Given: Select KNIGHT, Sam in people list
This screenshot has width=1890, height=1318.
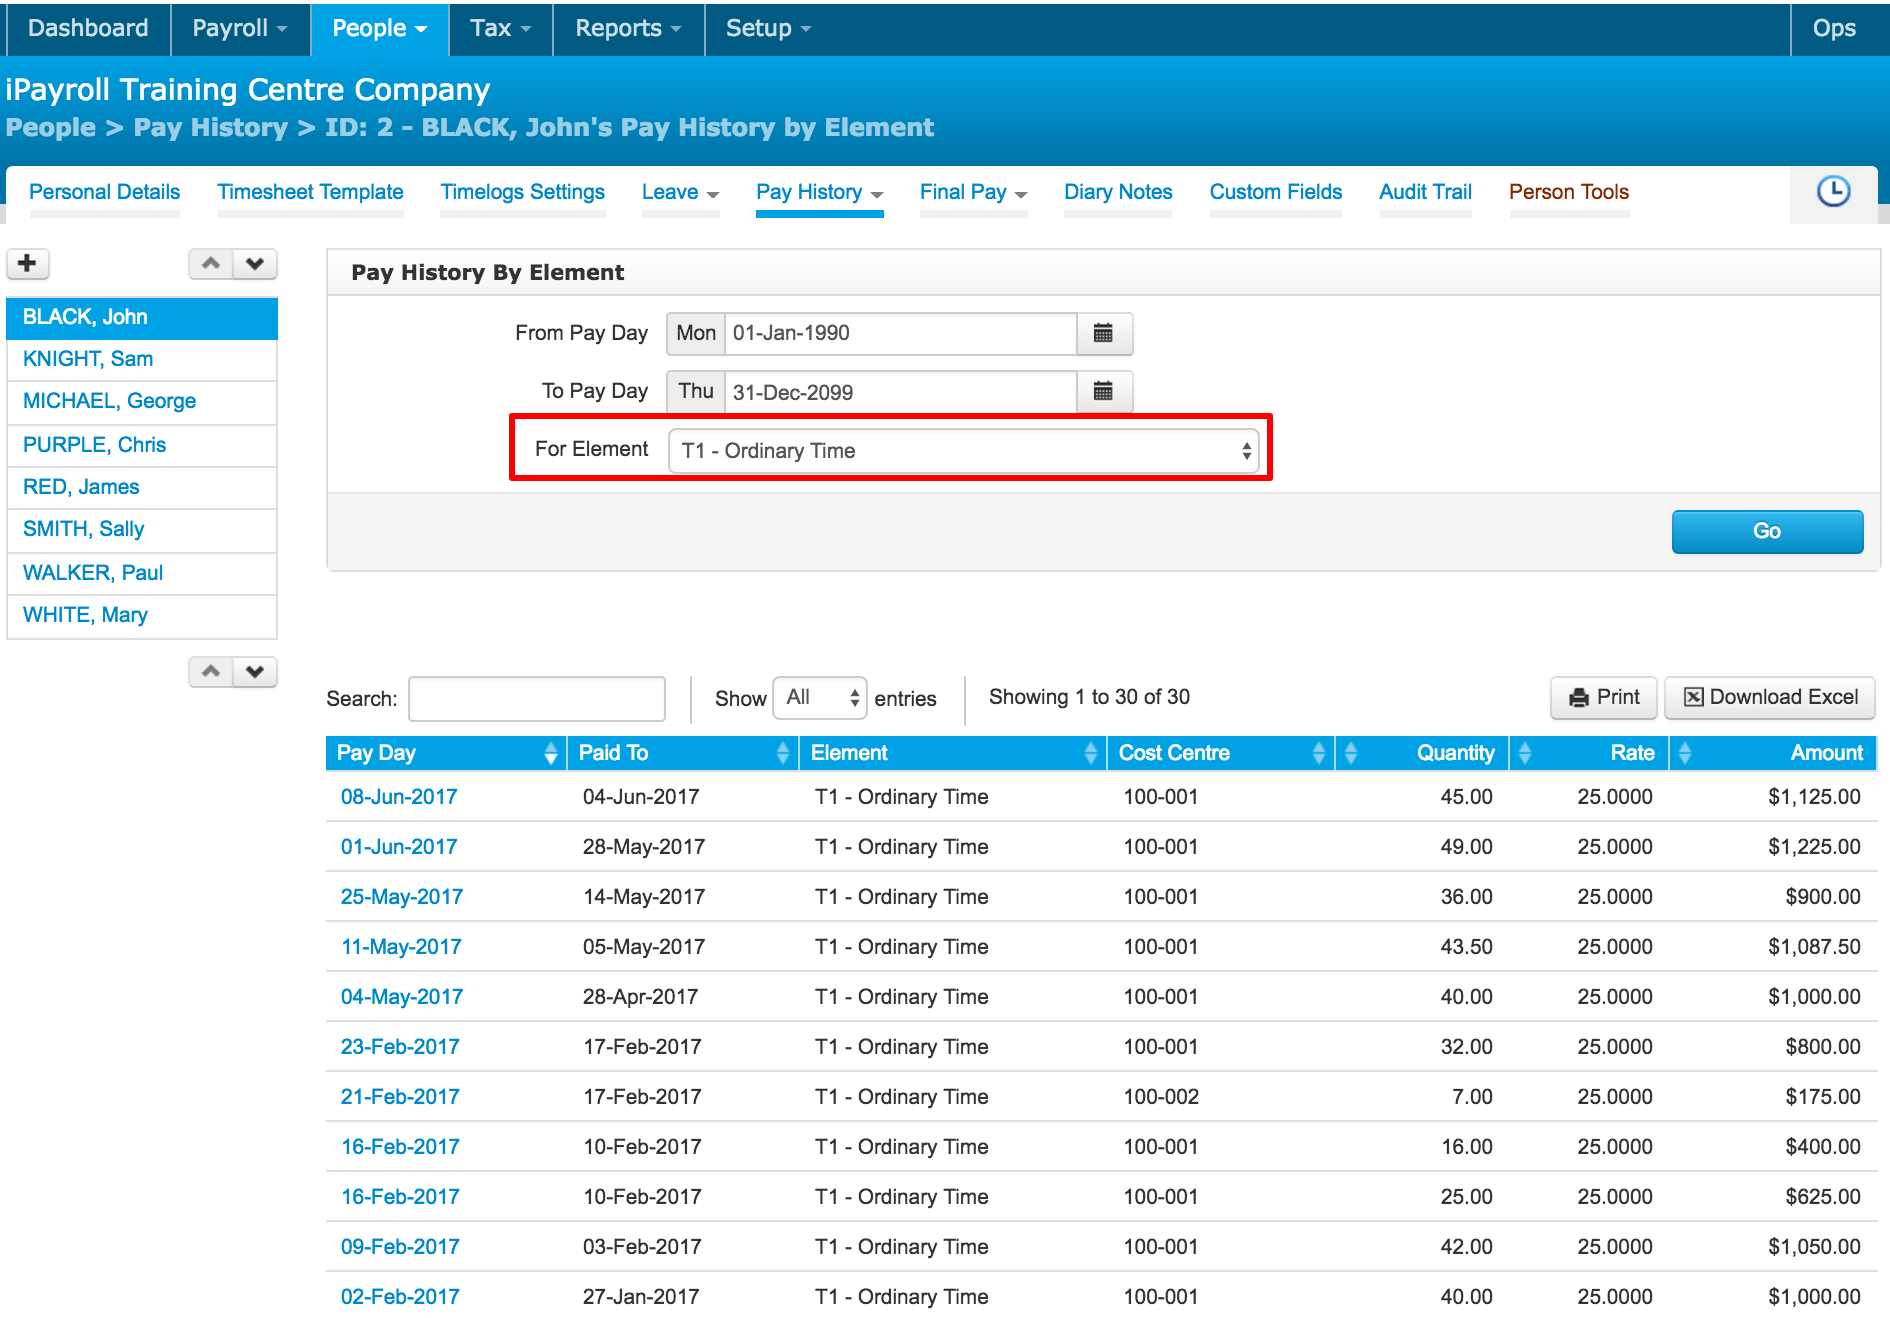Looking at the screenshot, I should coord(142,359).
